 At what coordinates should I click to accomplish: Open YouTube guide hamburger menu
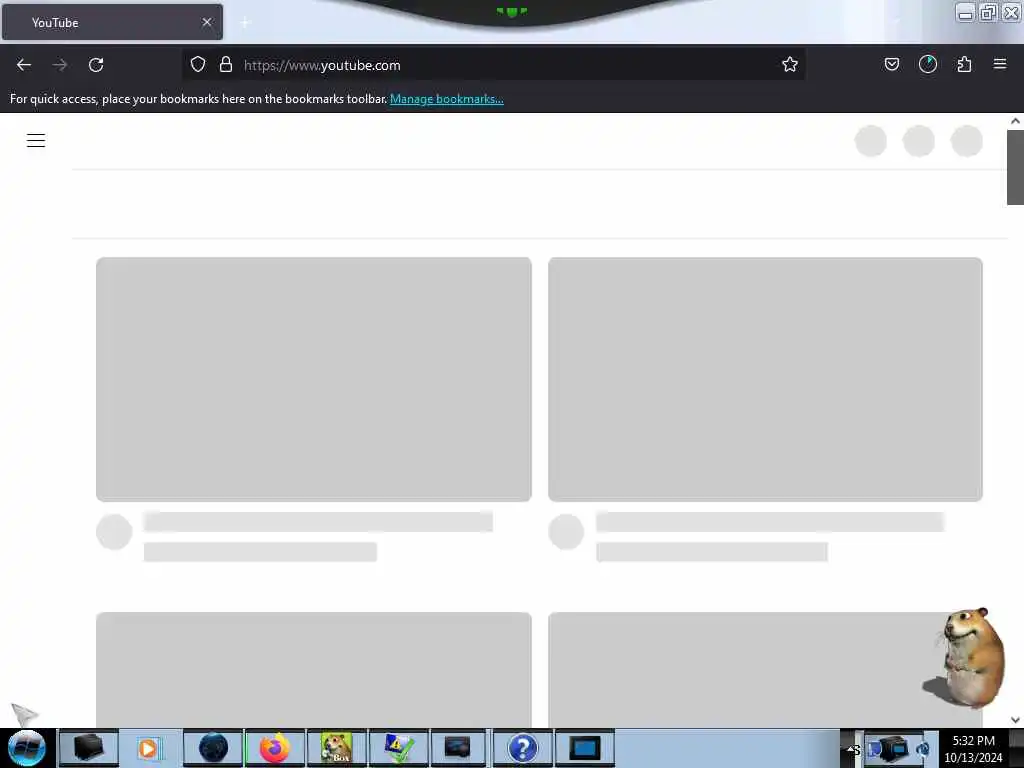point(36,140)
